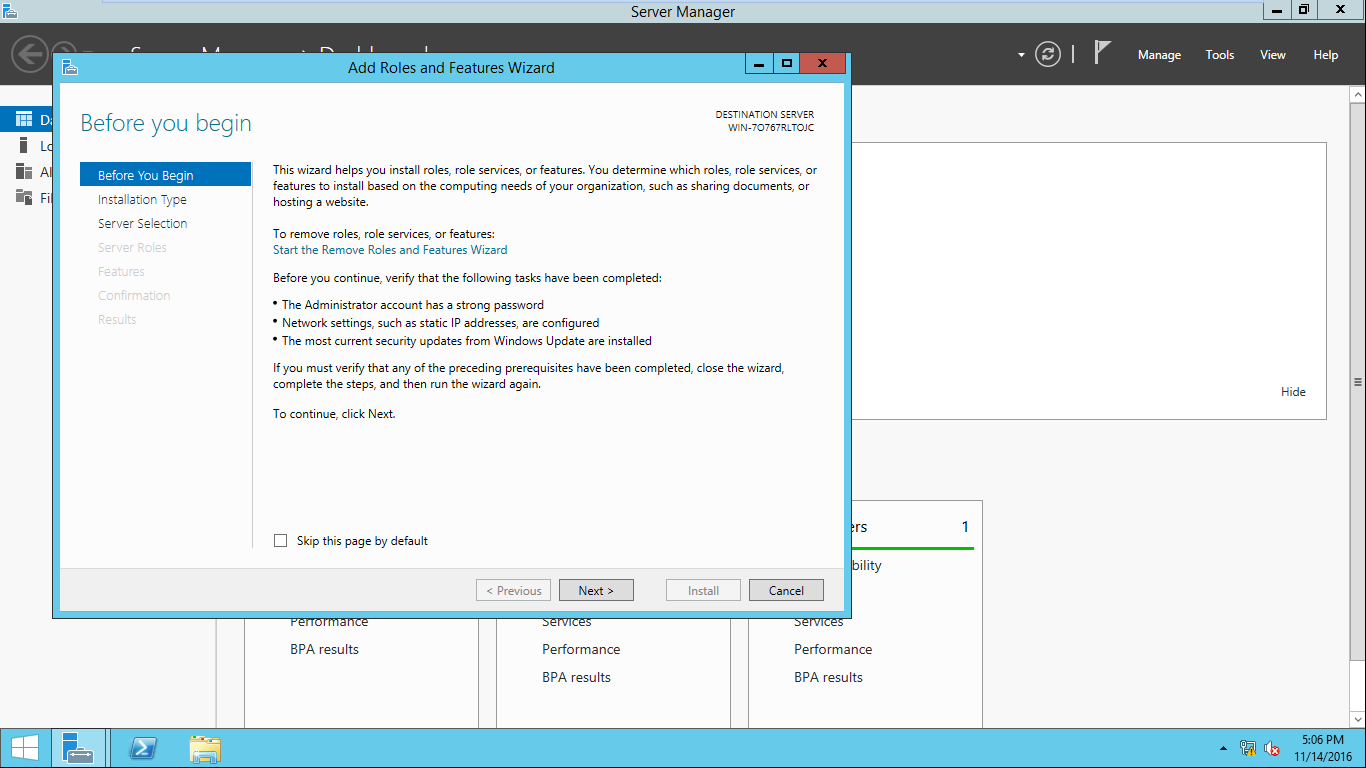Open Local Server via its sidebar icon

pos(24,146)
